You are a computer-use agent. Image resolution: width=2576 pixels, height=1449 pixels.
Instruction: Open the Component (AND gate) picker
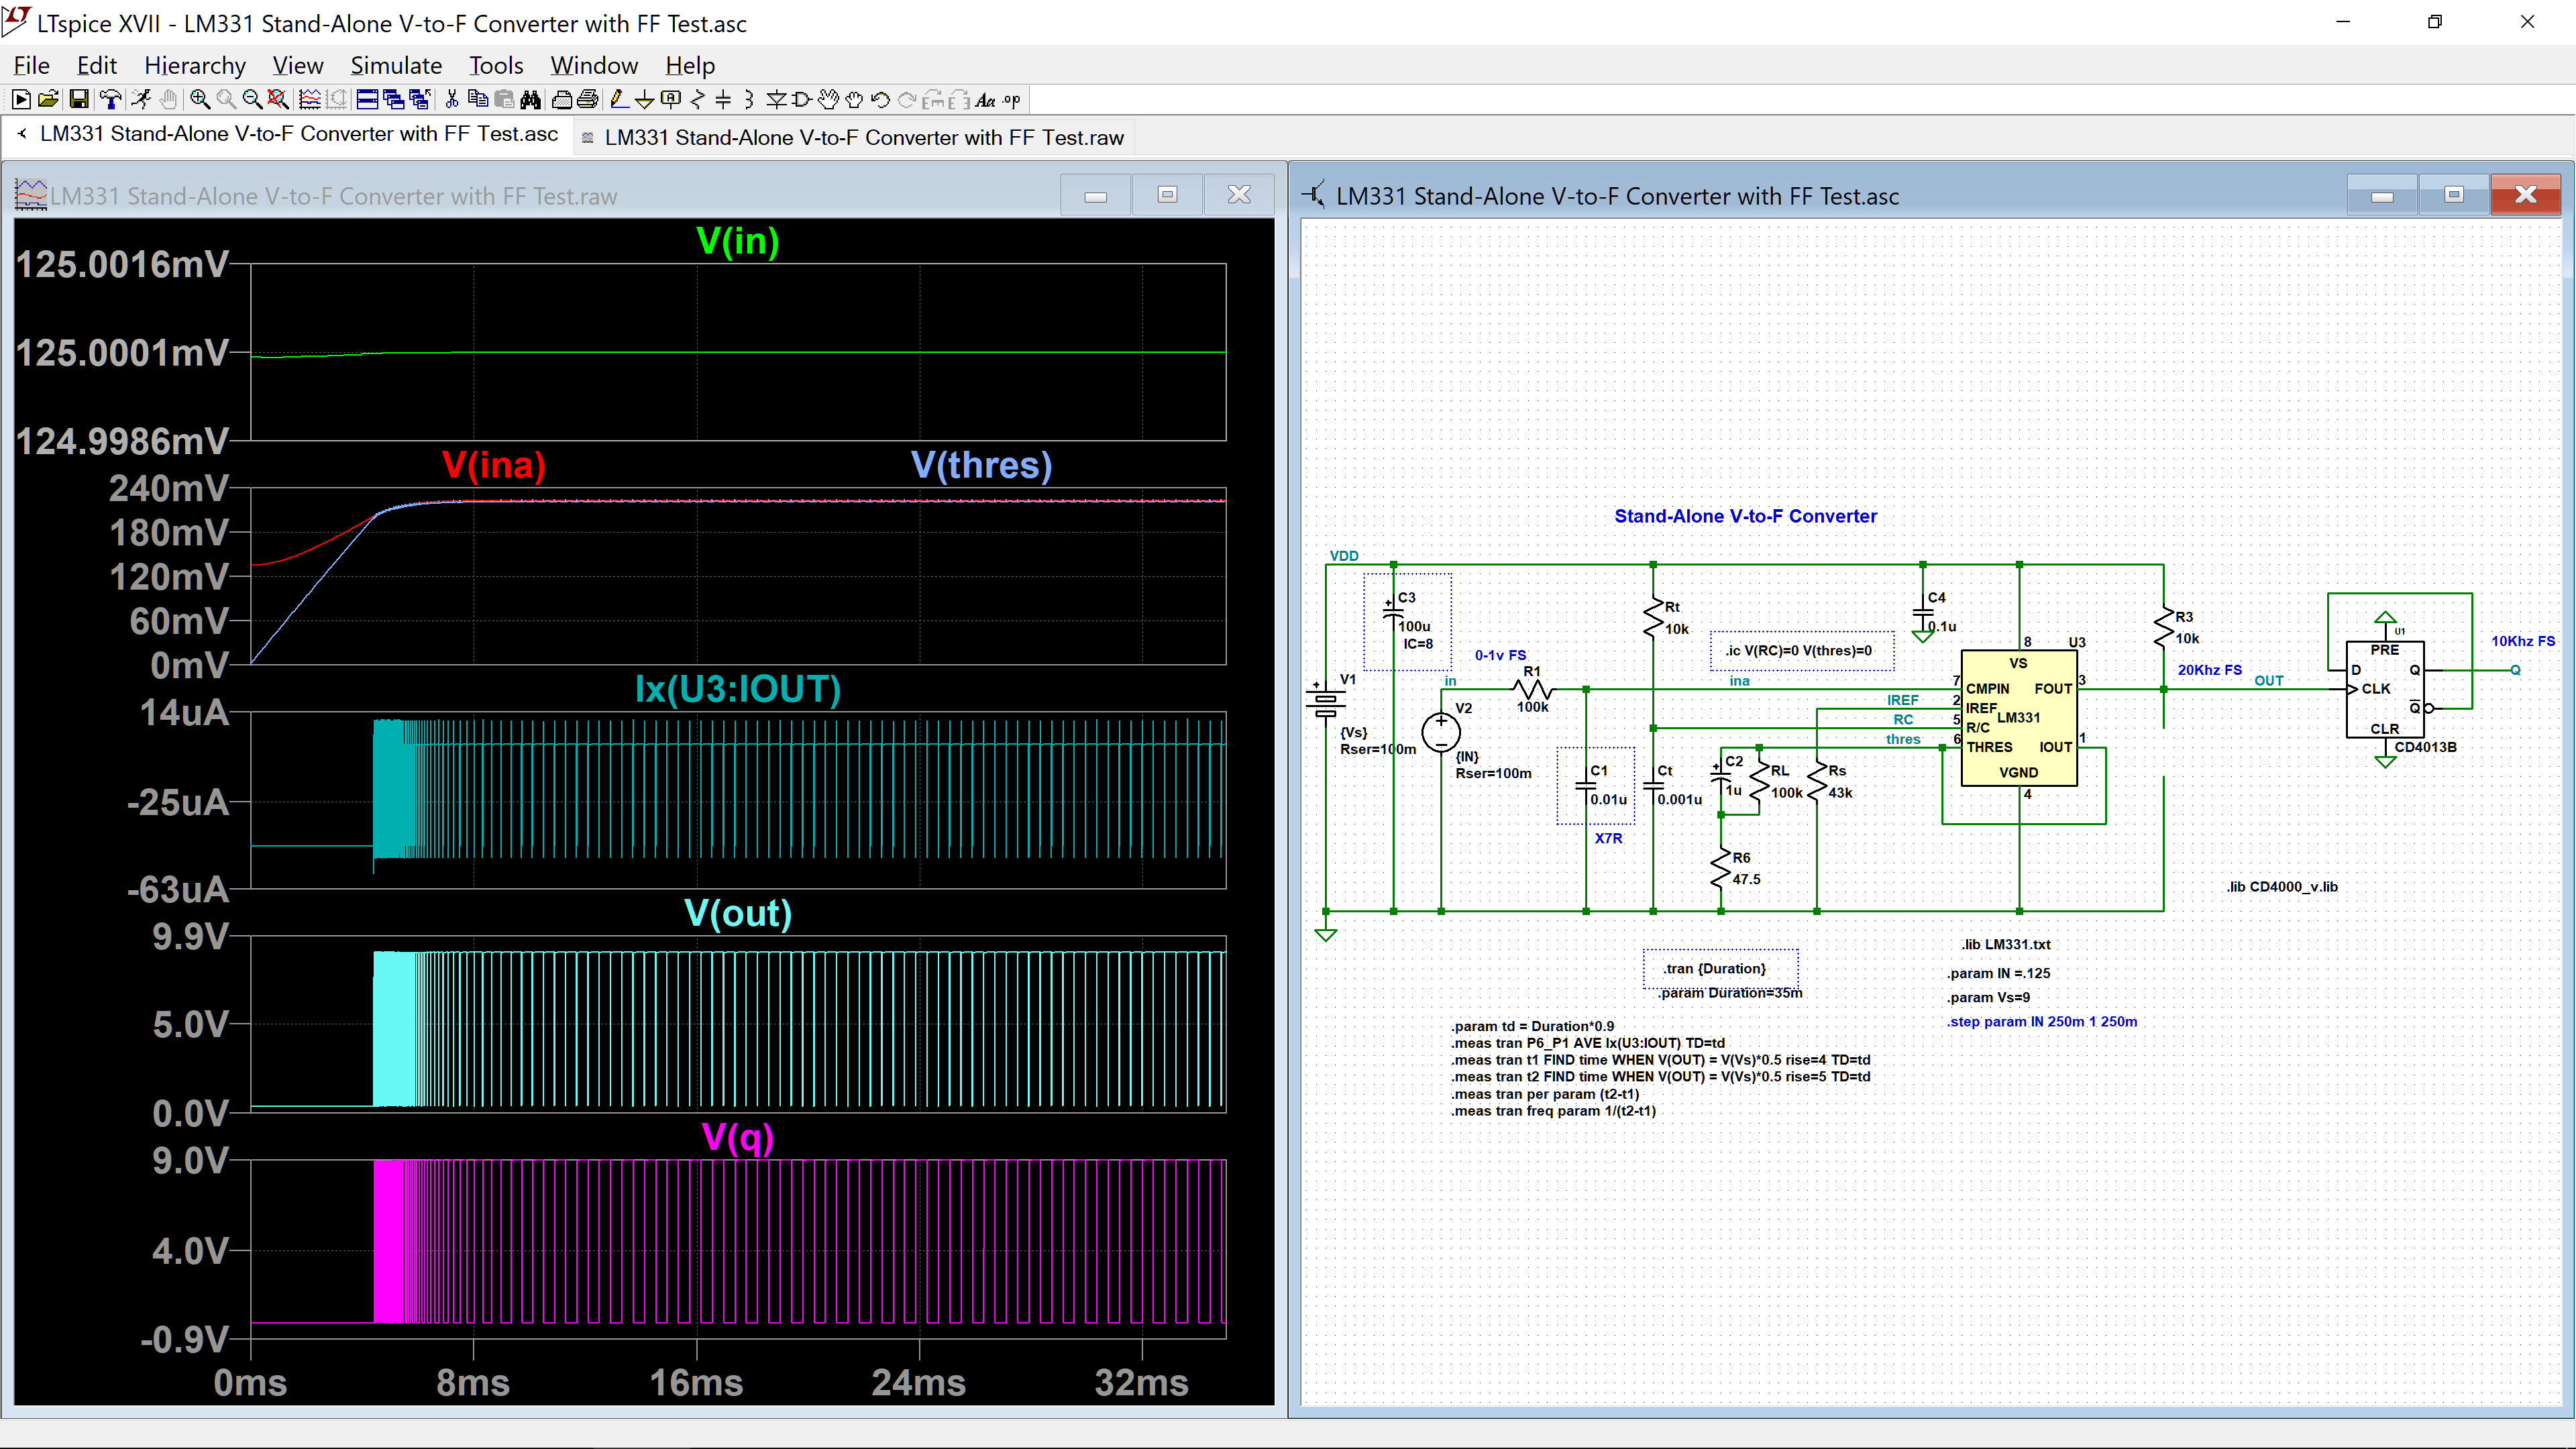(x=802, y=100)
